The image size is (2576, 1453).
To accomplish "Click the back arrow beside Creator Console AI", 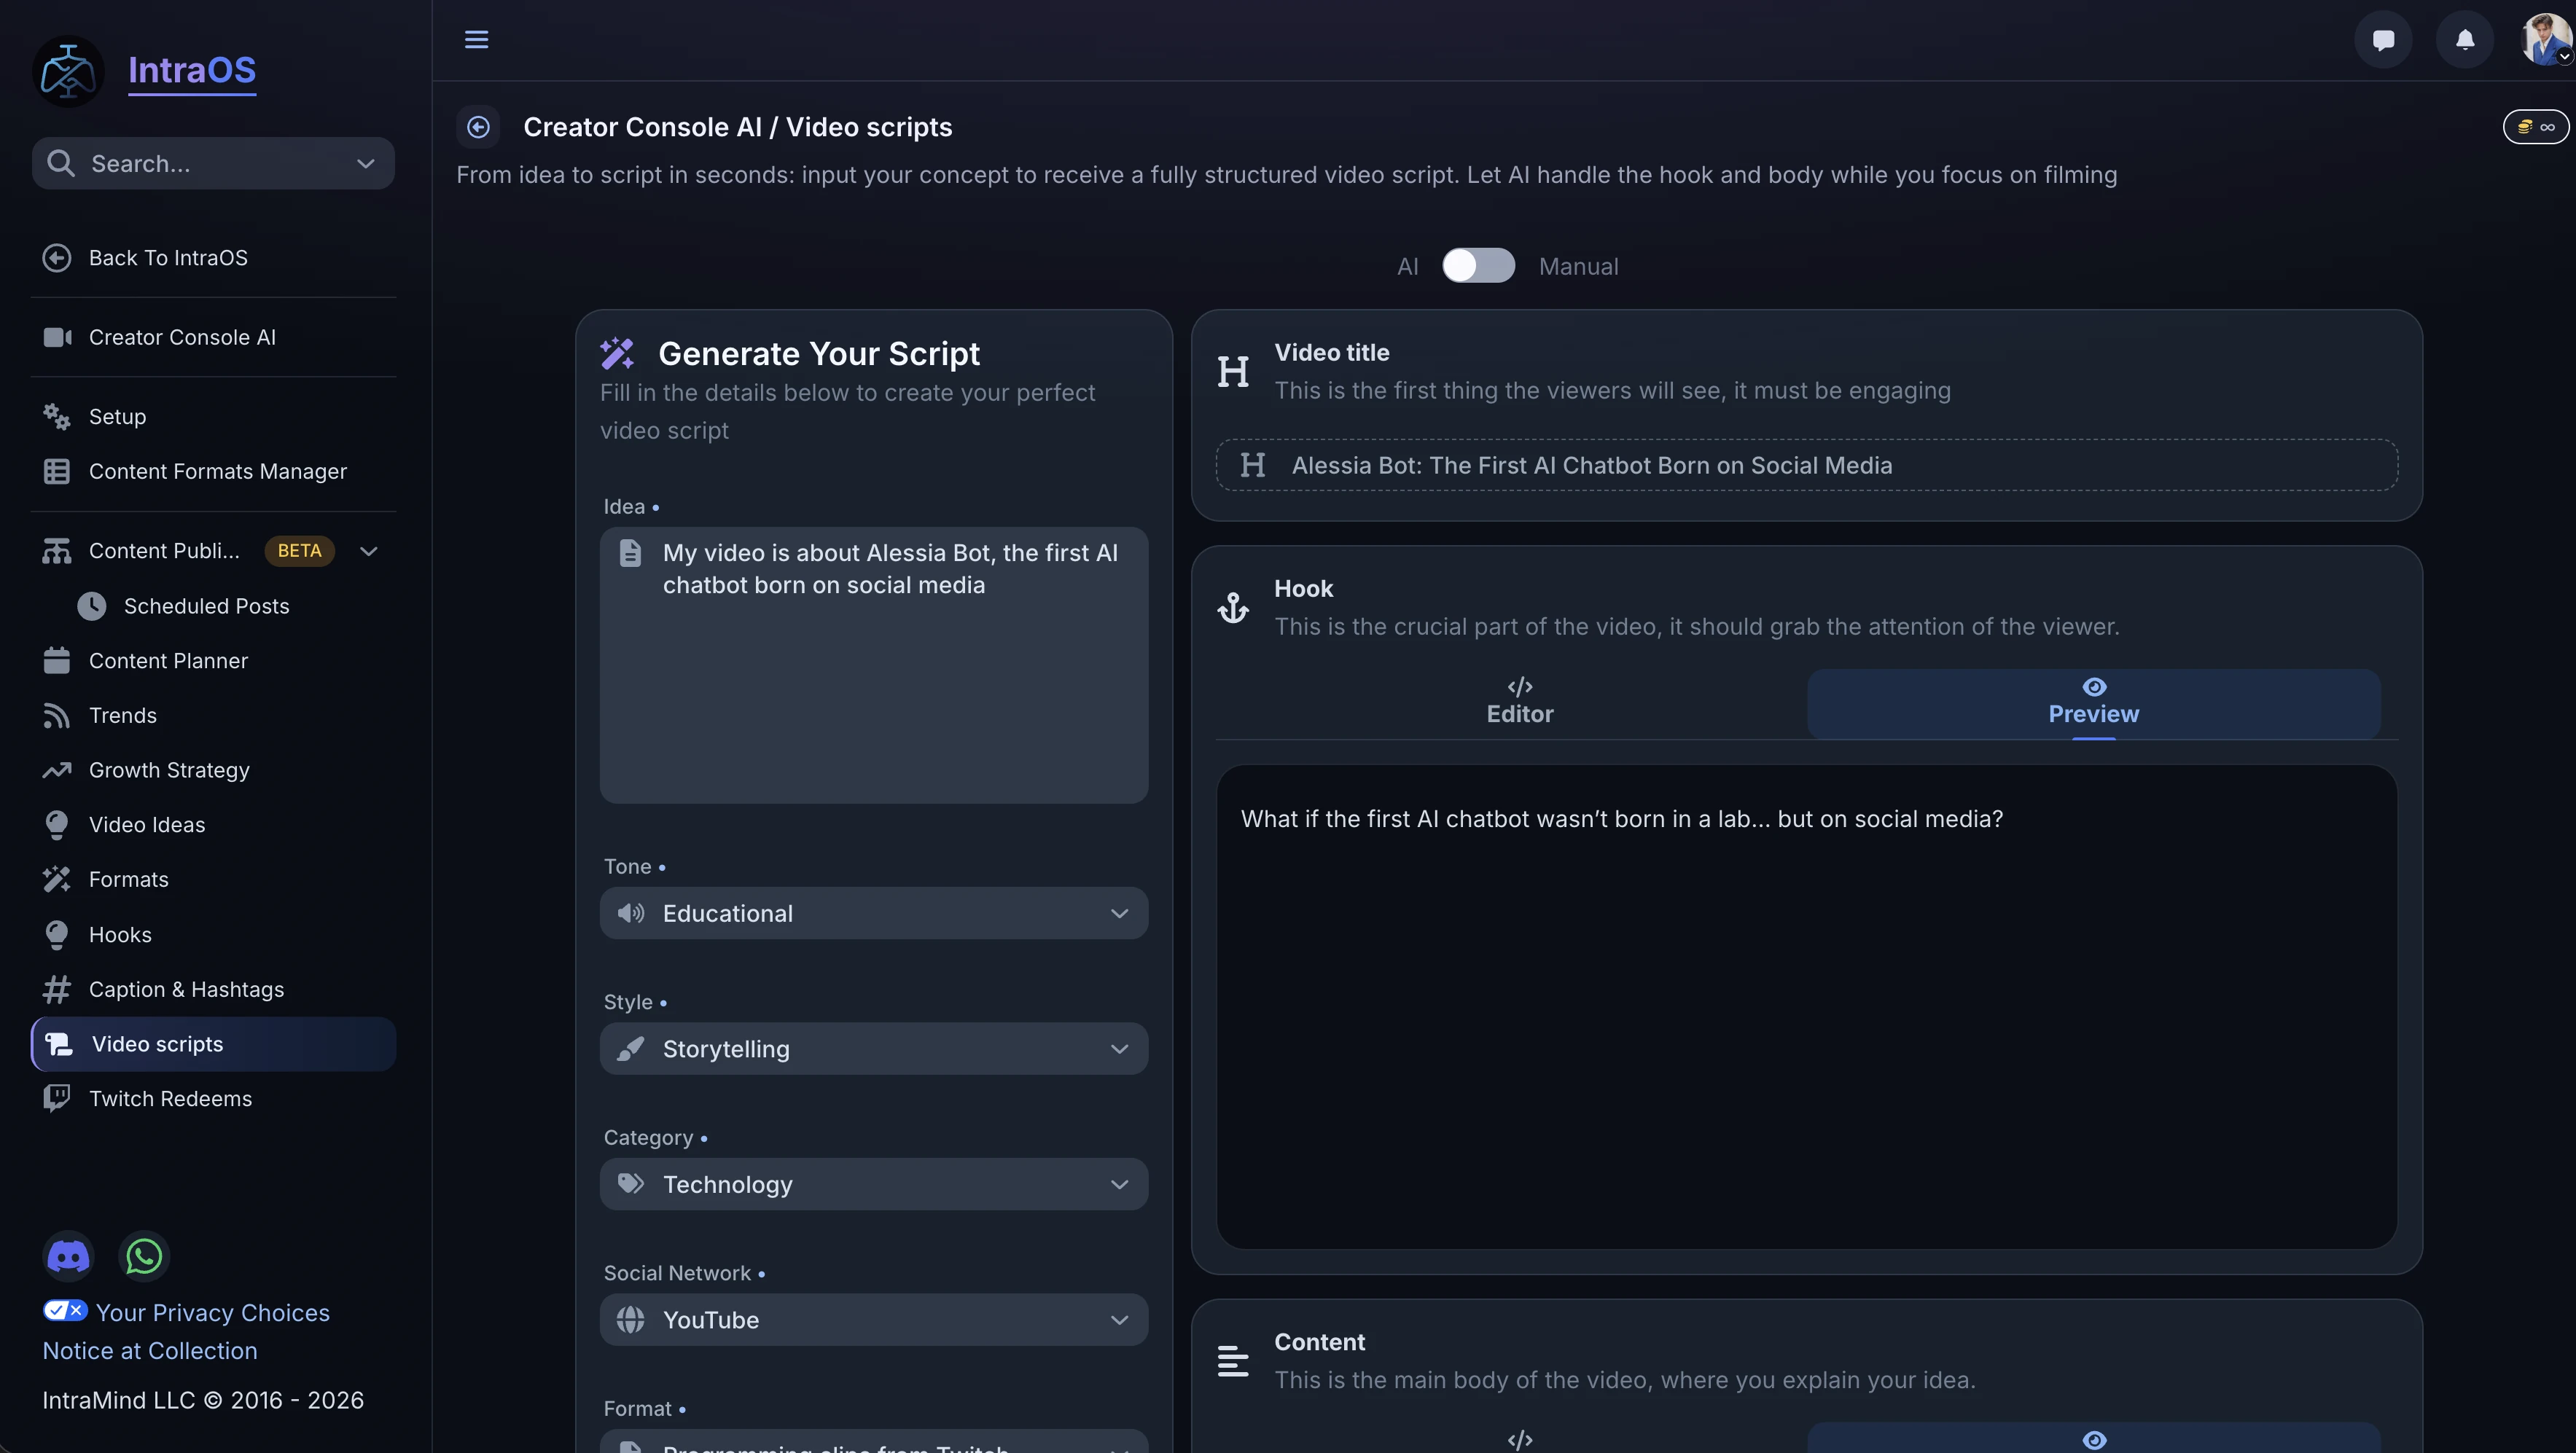I will click(478, 127).
